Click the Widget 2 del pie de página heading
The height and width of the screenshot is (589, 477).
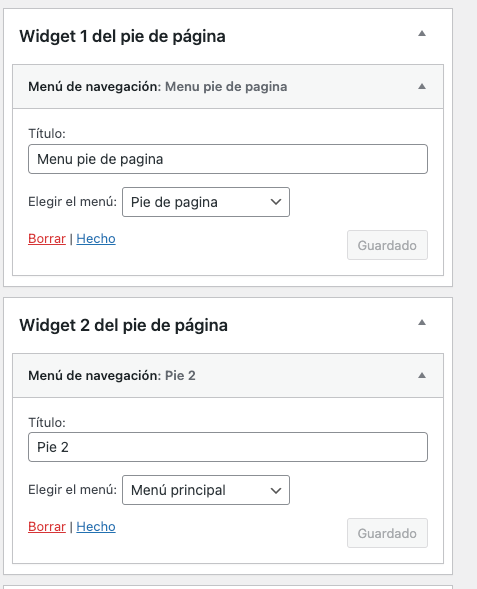(x=124, y=325)
